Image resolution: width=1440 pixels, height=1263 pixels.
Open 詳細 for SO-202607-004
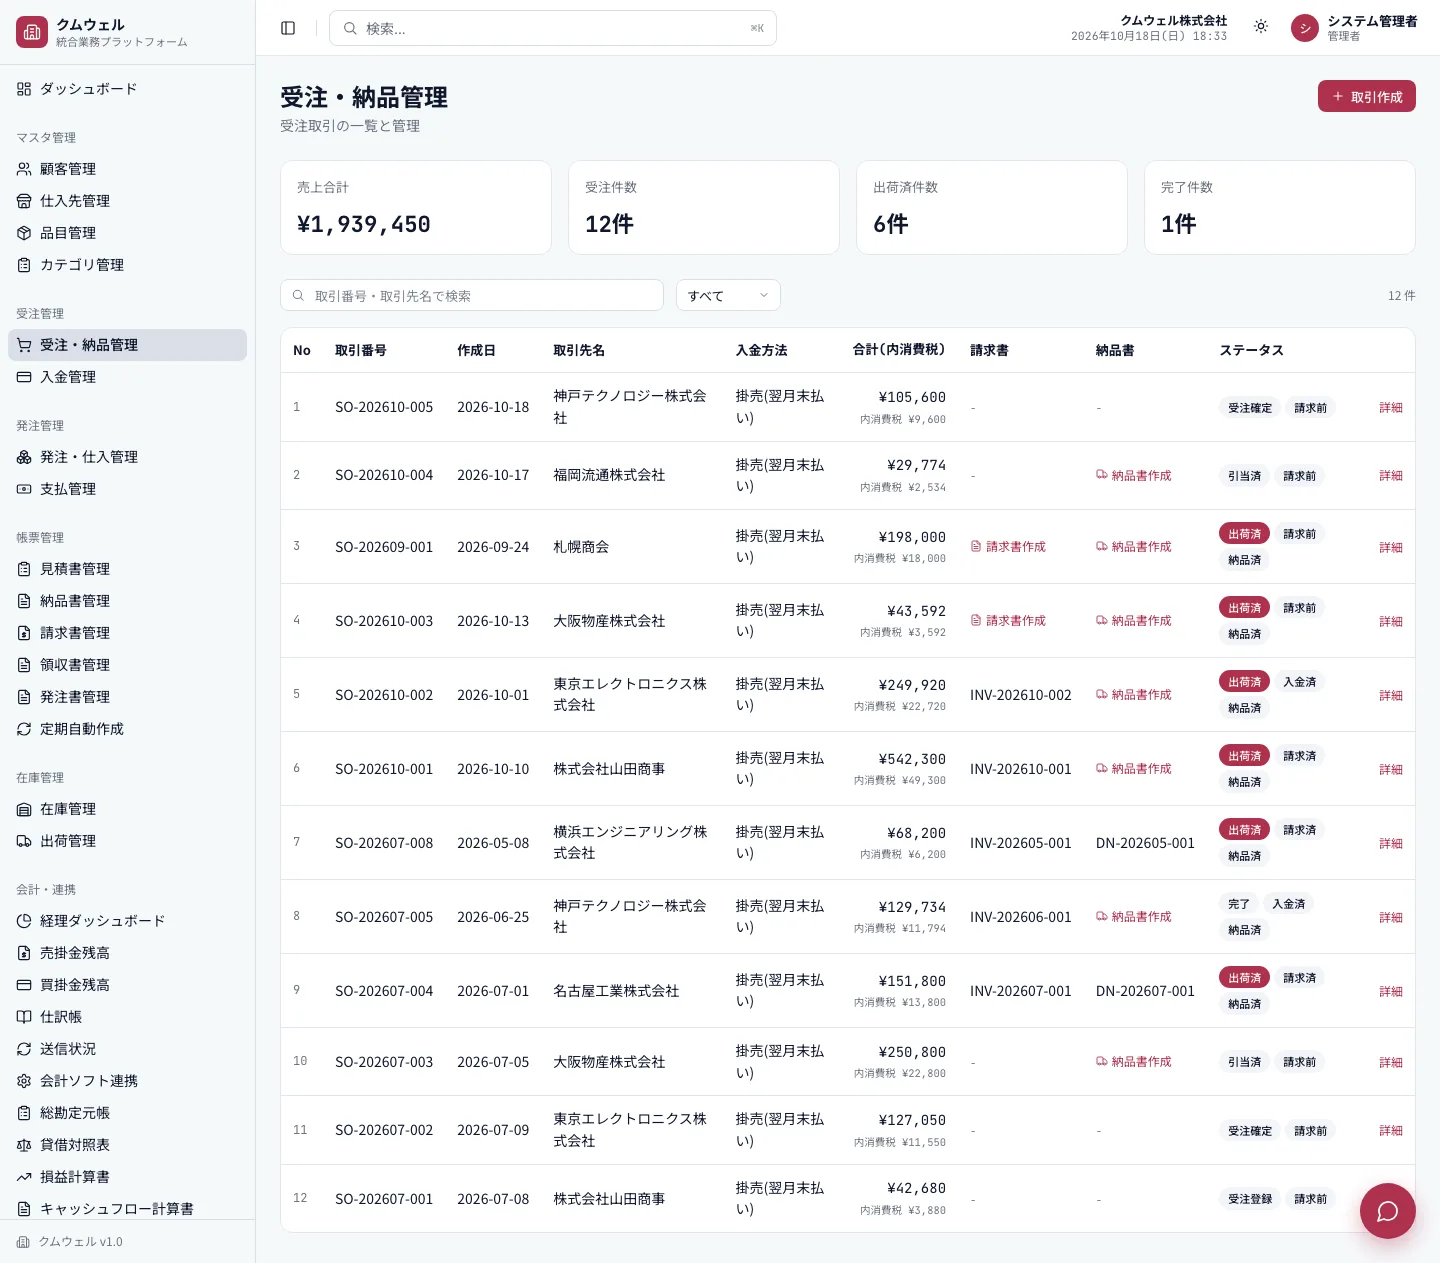(x=1391, y=992)
